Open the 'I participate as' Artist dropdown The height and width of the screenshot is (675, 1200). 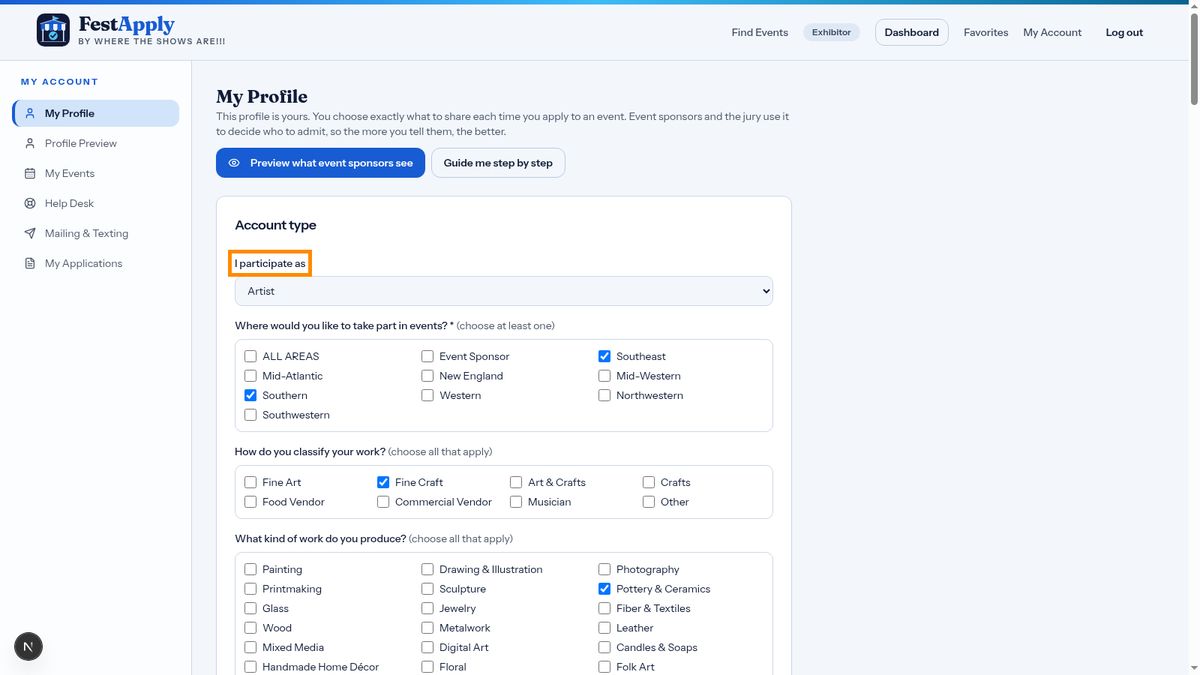[x=504, y=291]
